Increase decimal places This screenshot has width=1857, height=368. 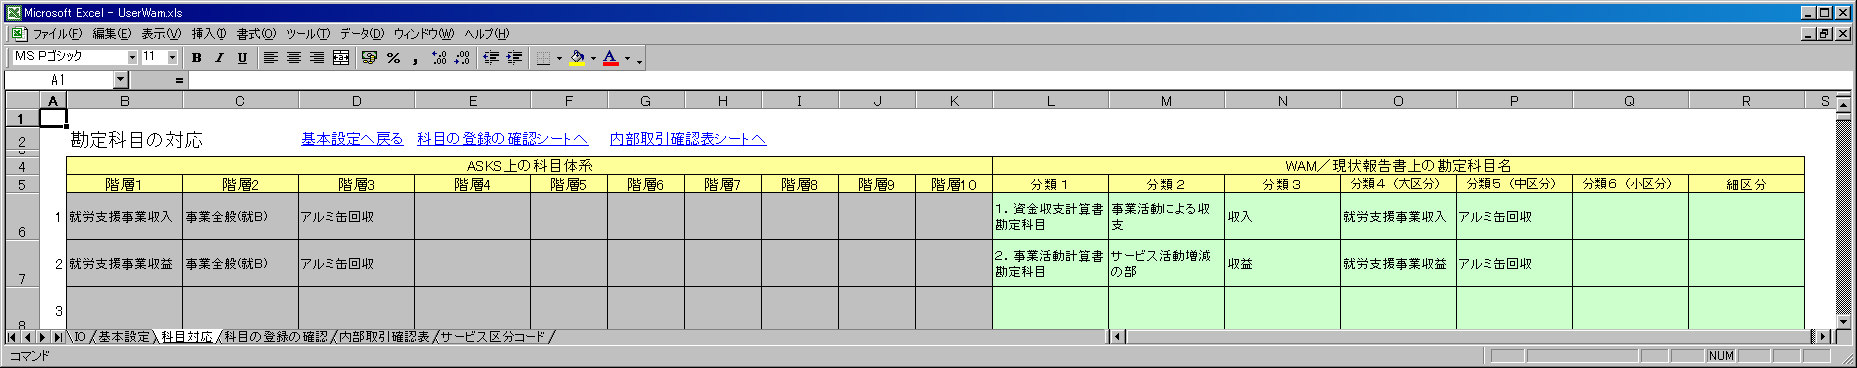coord(439,58)
